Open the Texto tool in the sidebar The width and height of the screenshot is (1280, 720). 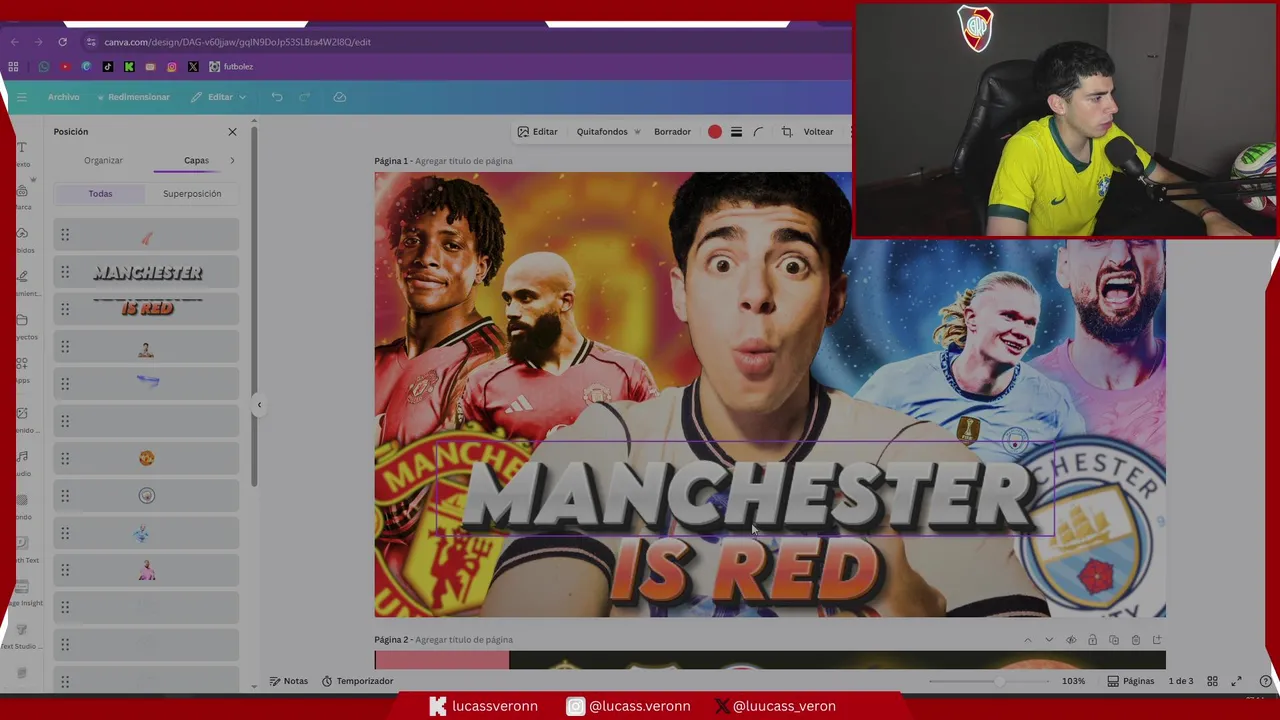(x=21, y=153)
